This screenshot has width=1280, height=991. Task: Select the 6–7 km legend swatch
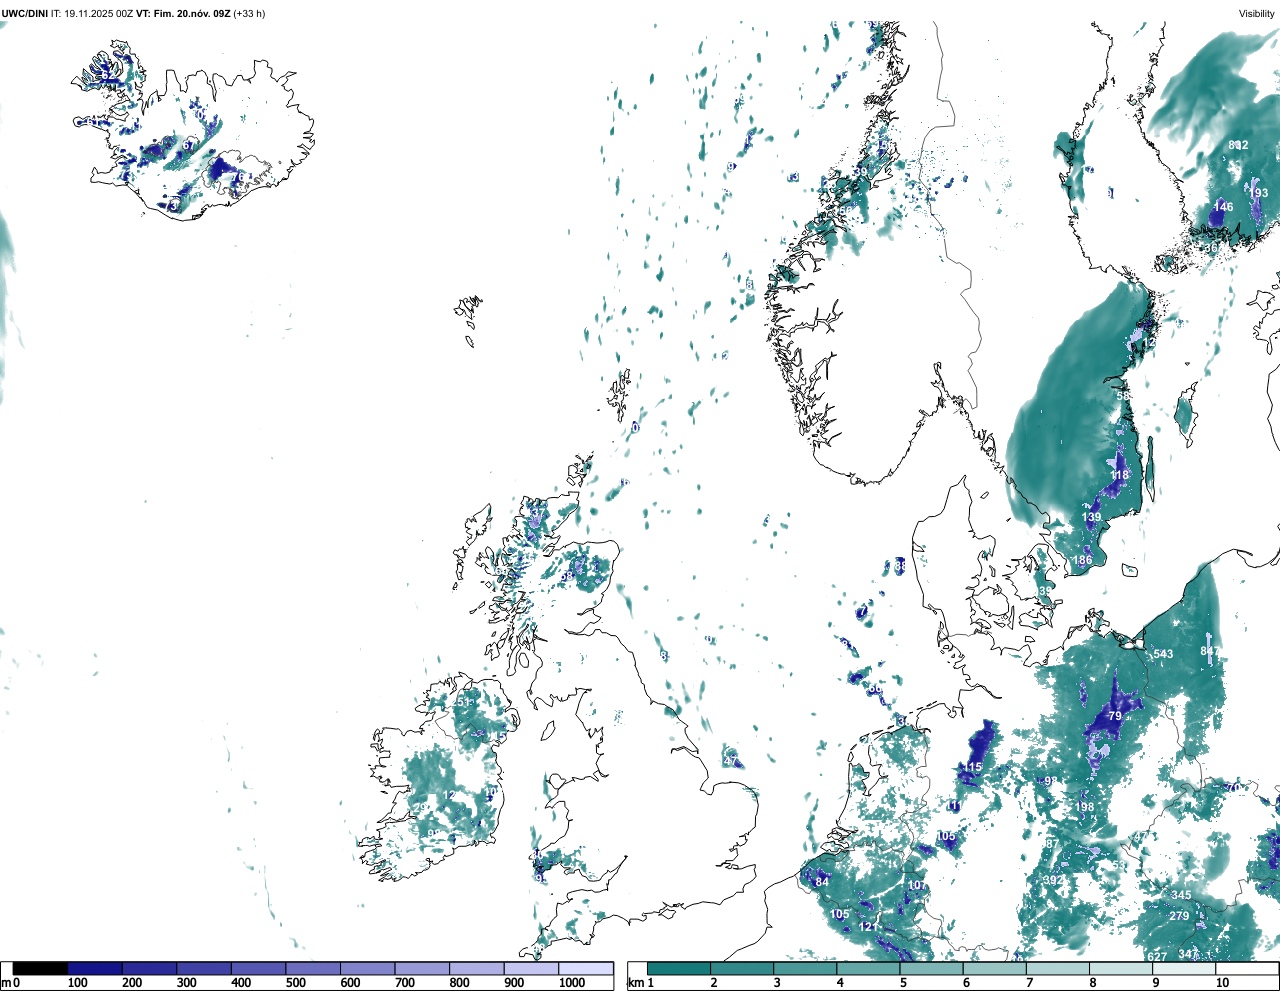[996, 968]
